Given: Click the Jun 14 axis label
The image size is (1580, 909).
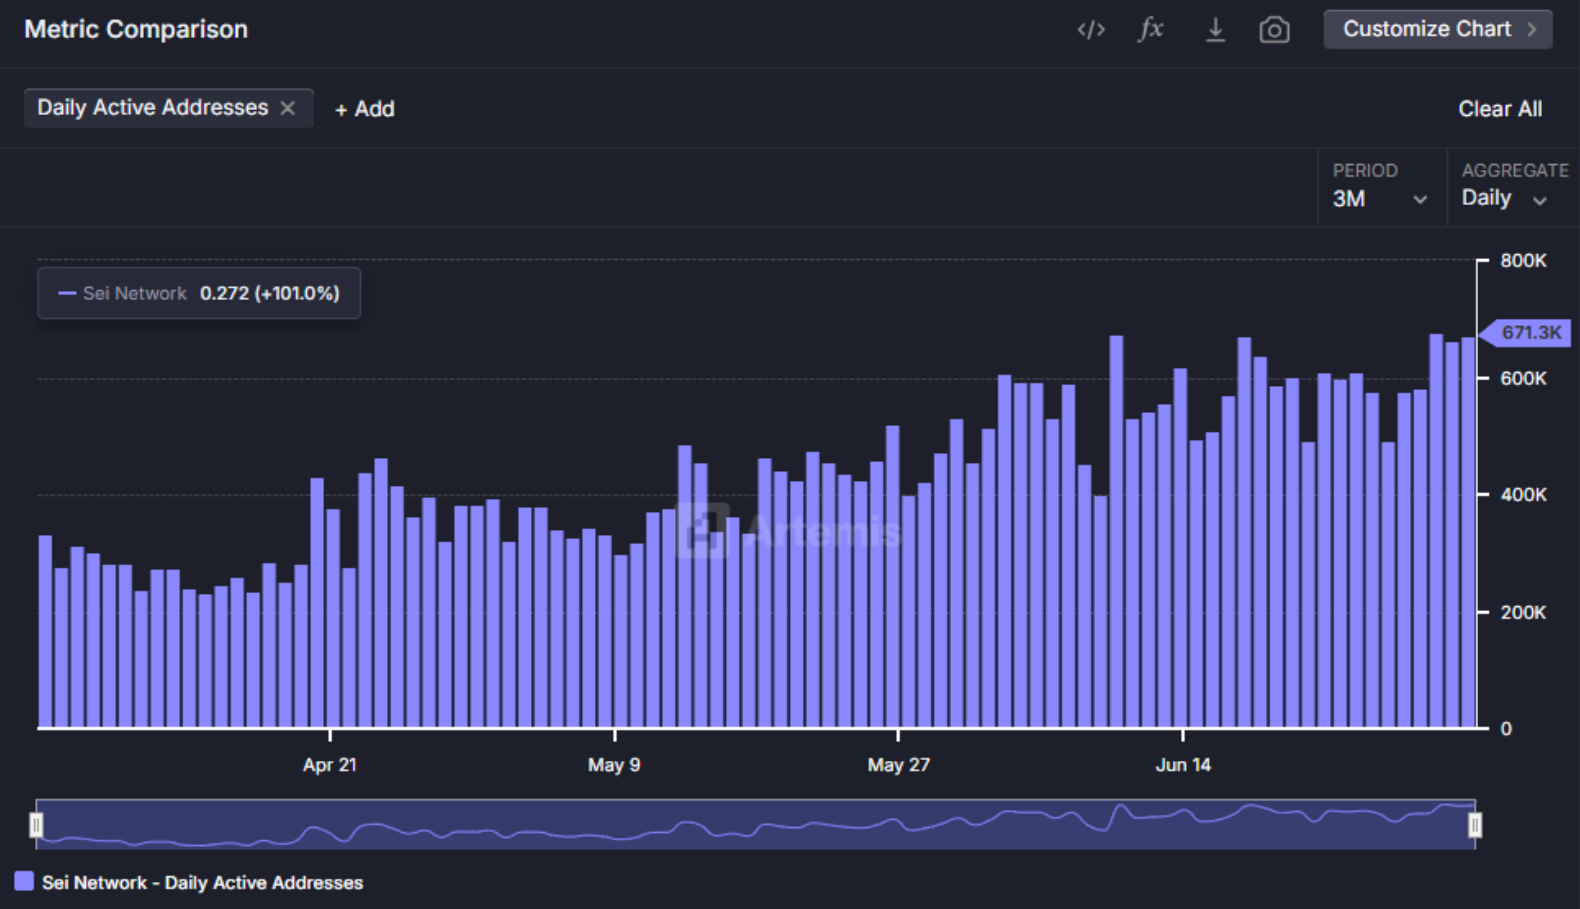Looking at the screenshot, I should click(x=1183, y=765).
